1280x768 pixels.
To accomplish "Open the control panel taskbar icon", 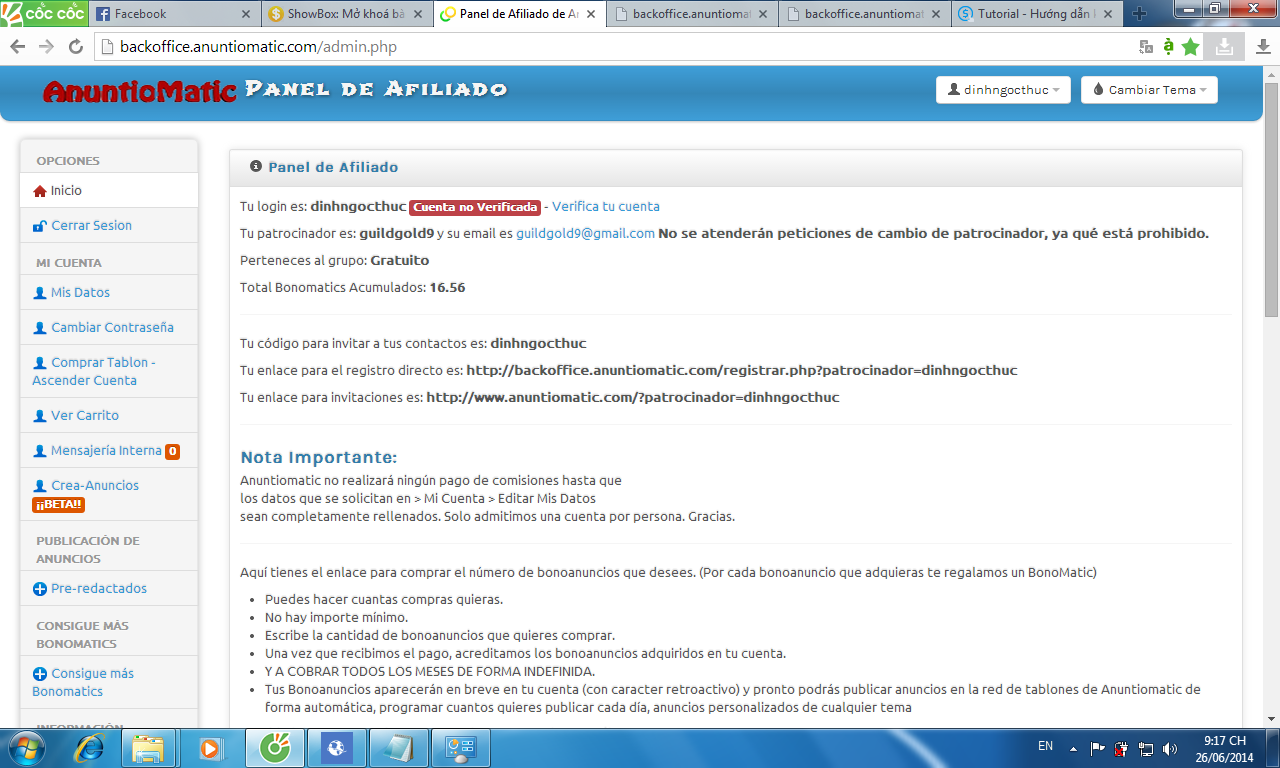I will (x=459, y=747).
